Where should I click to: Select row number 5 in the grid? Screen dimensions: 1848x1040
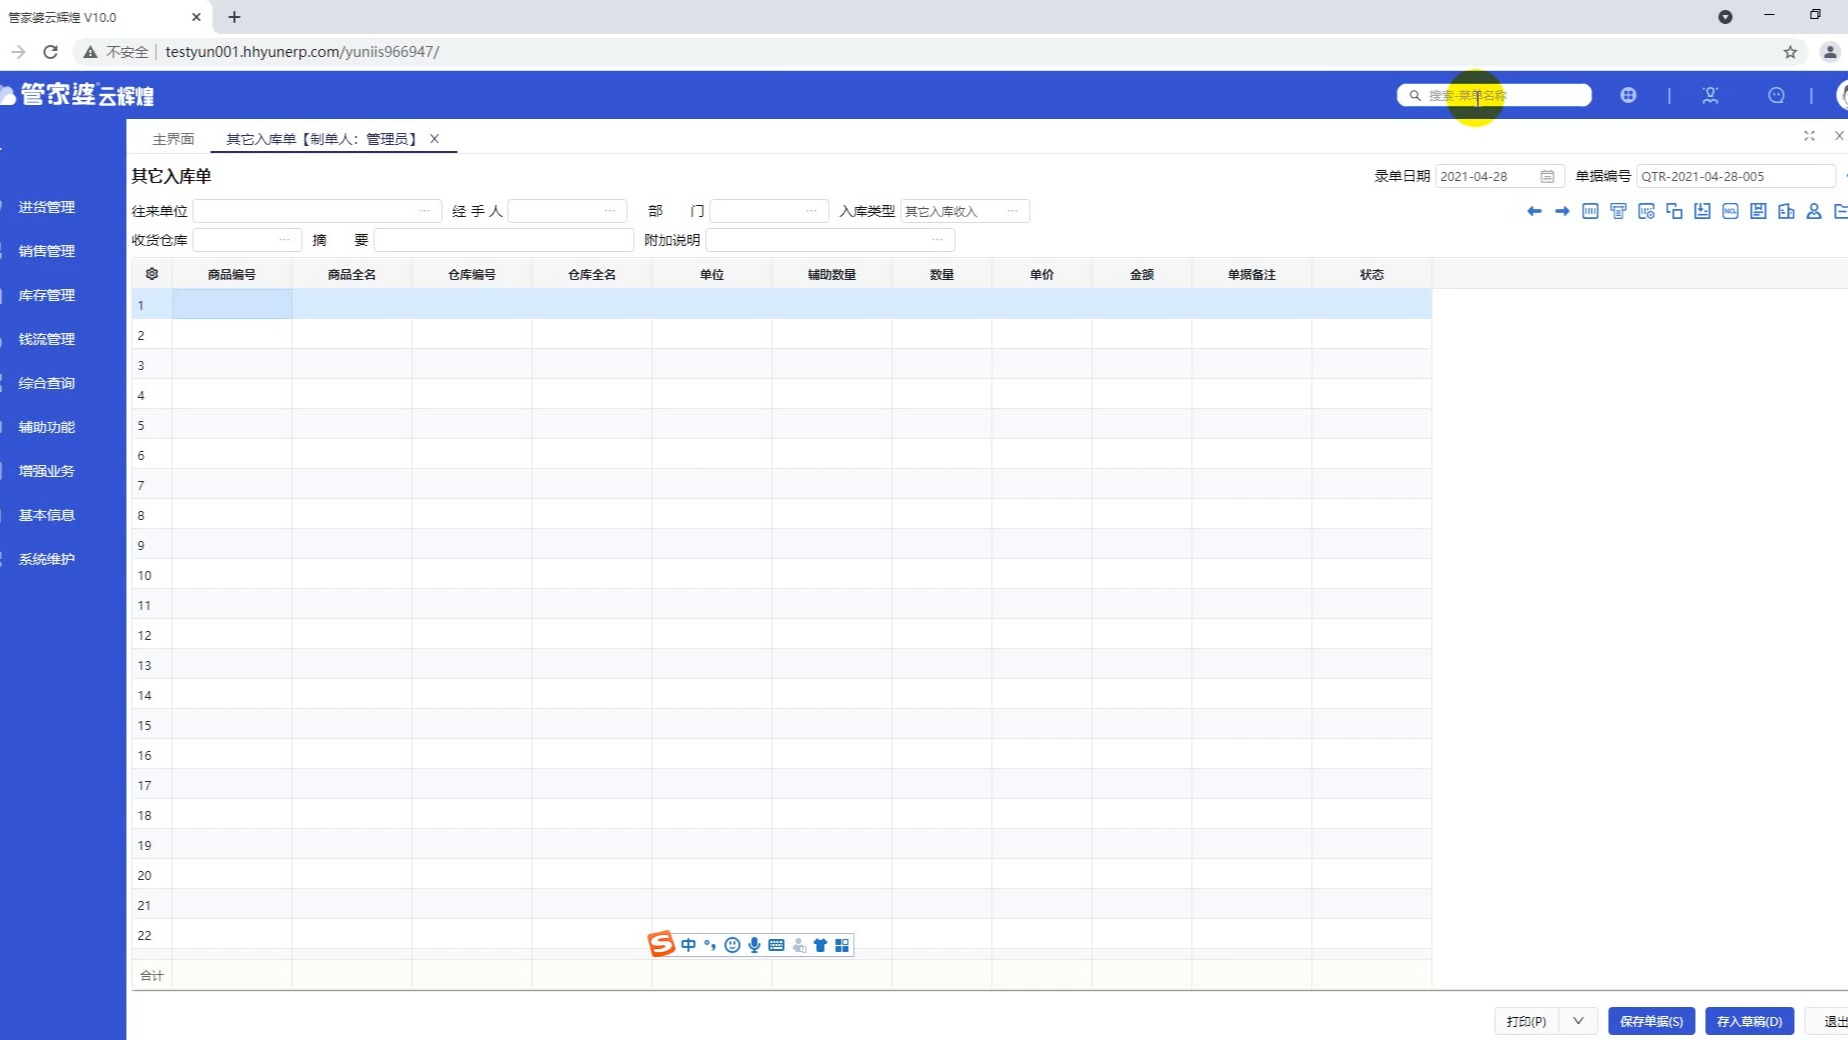click(141, 425)
